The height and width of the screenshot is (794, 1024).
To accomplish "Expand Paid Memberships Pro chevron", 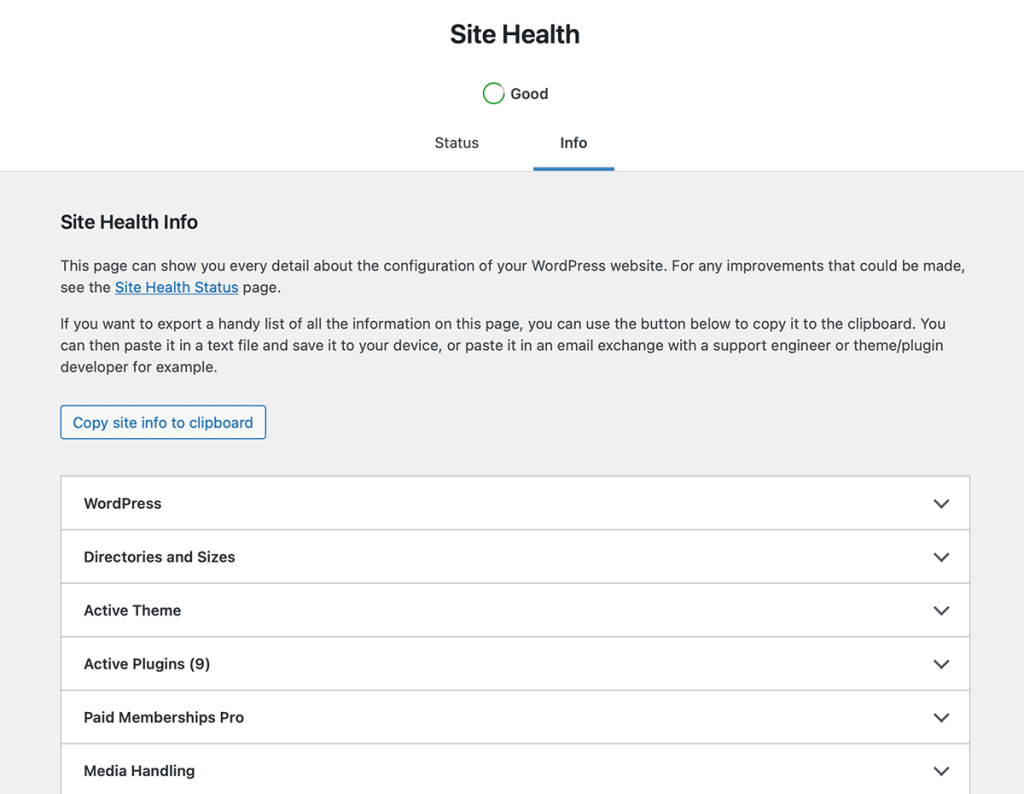I will point(941,718).
